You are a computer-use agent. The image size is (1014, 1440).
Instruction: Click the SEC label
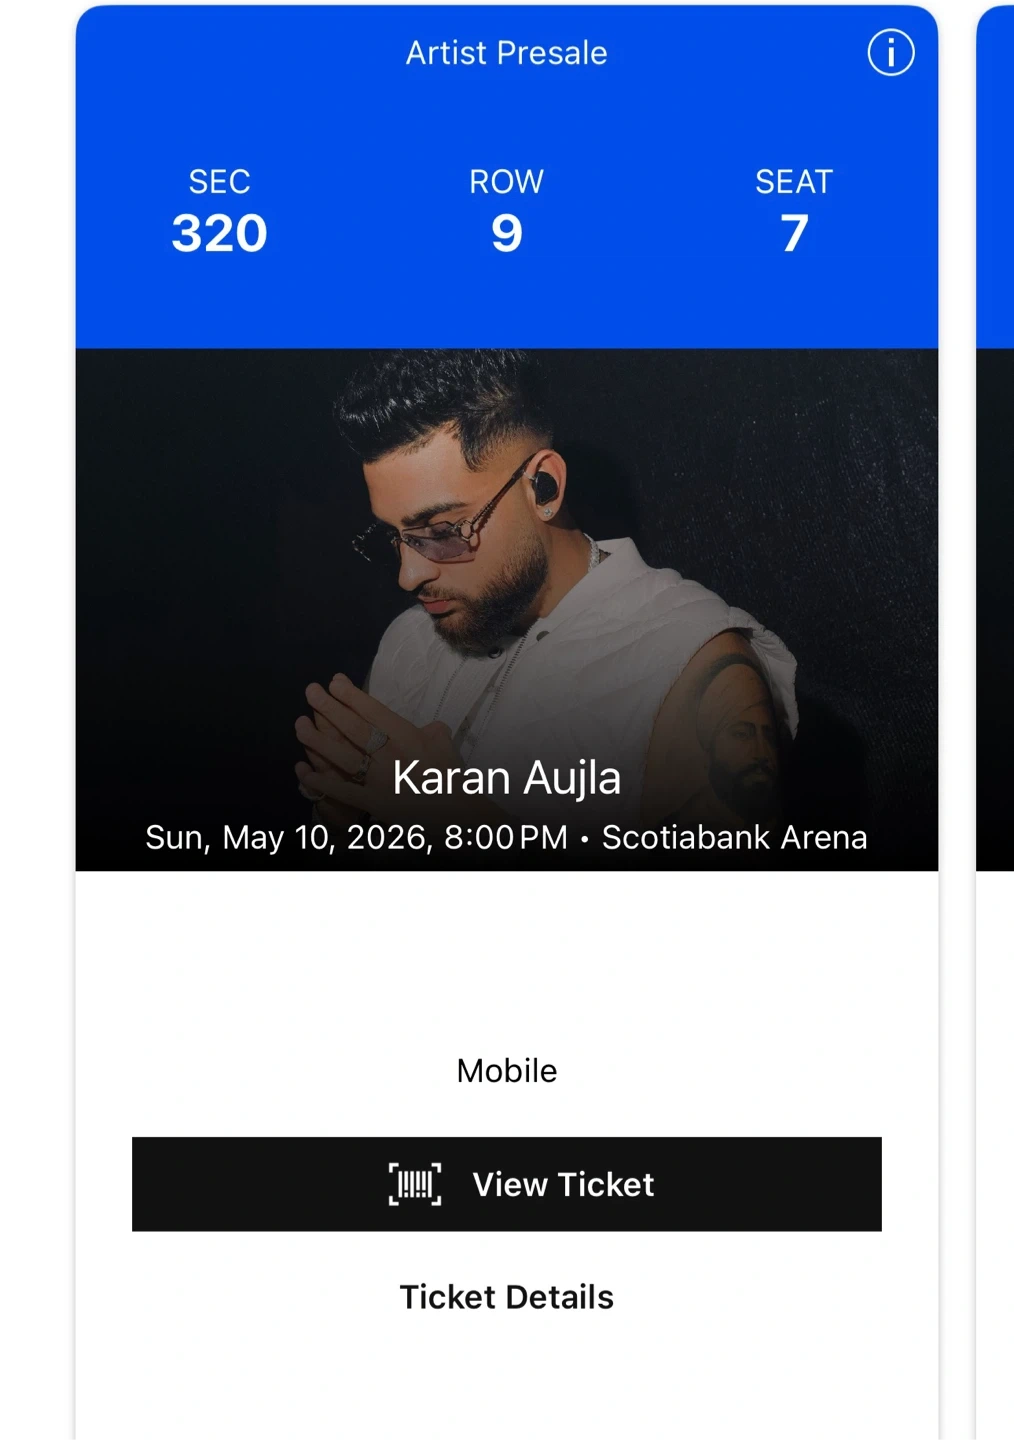coord(219,182)
